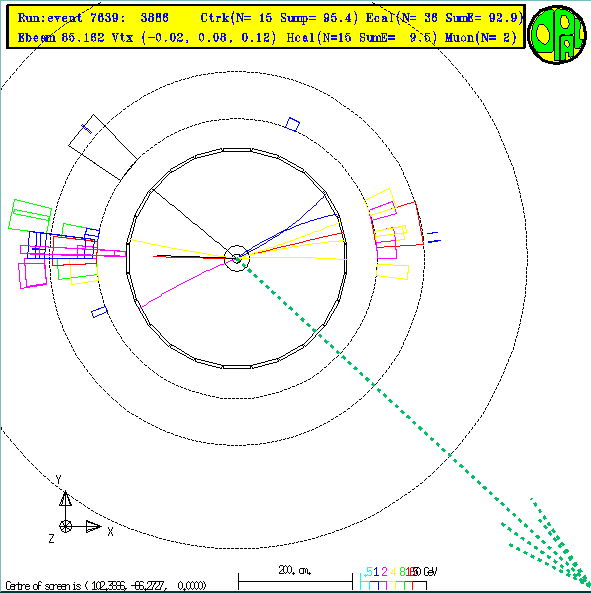Click the yellow header bar showing Run:event
Viewport: 591px width, 593px height.
[266, 26]
